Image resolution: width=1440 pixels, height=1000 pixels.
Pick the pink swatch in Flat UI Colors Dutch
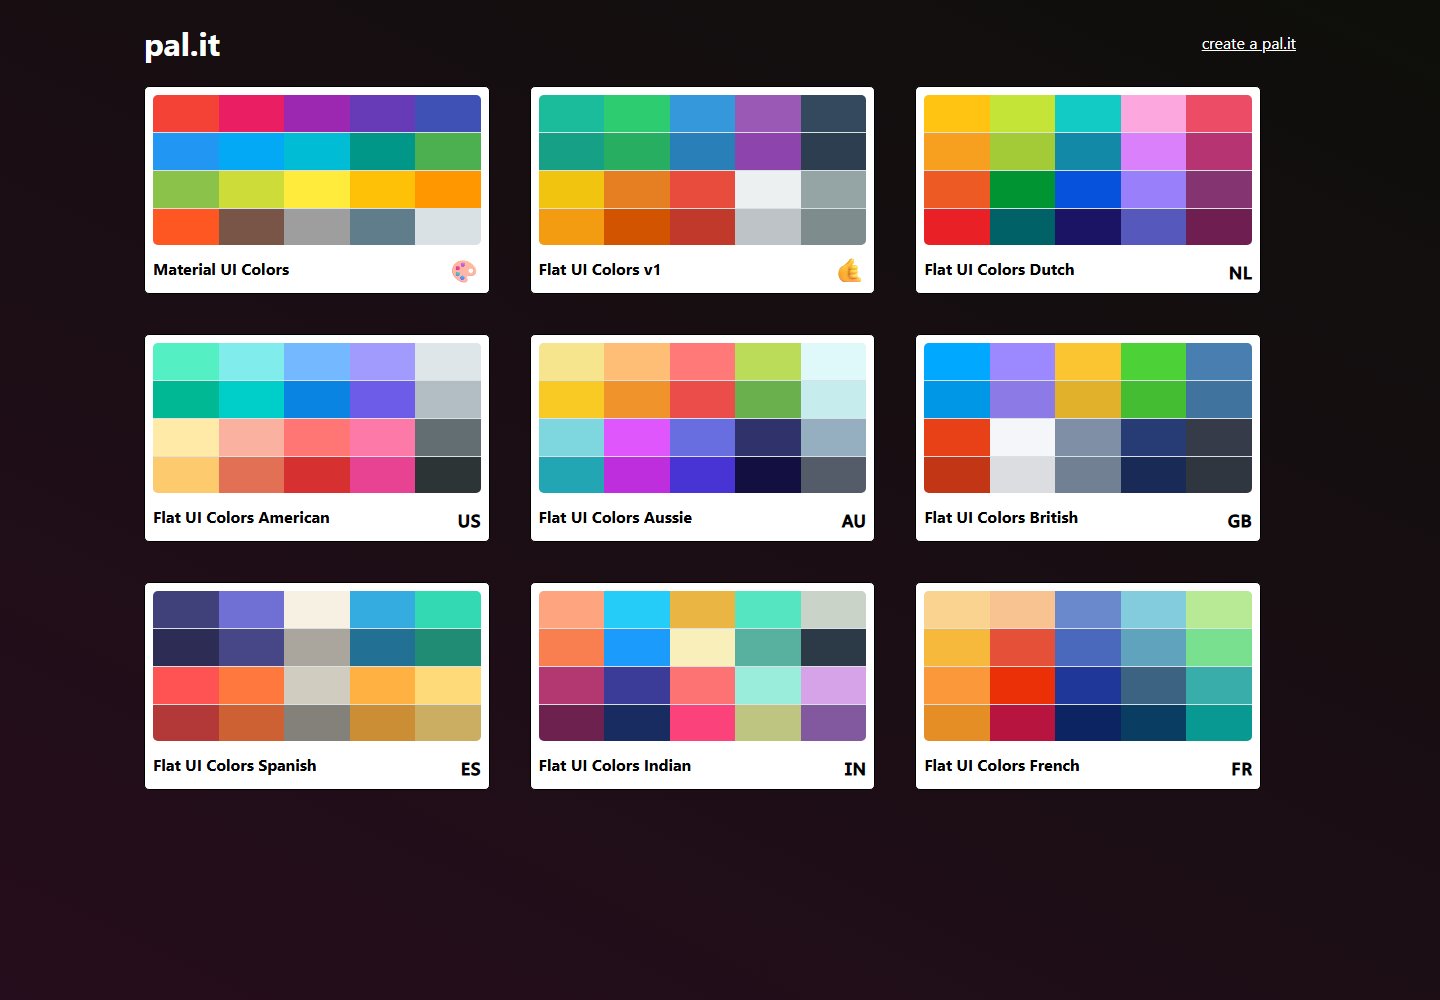pos(1153,113)
